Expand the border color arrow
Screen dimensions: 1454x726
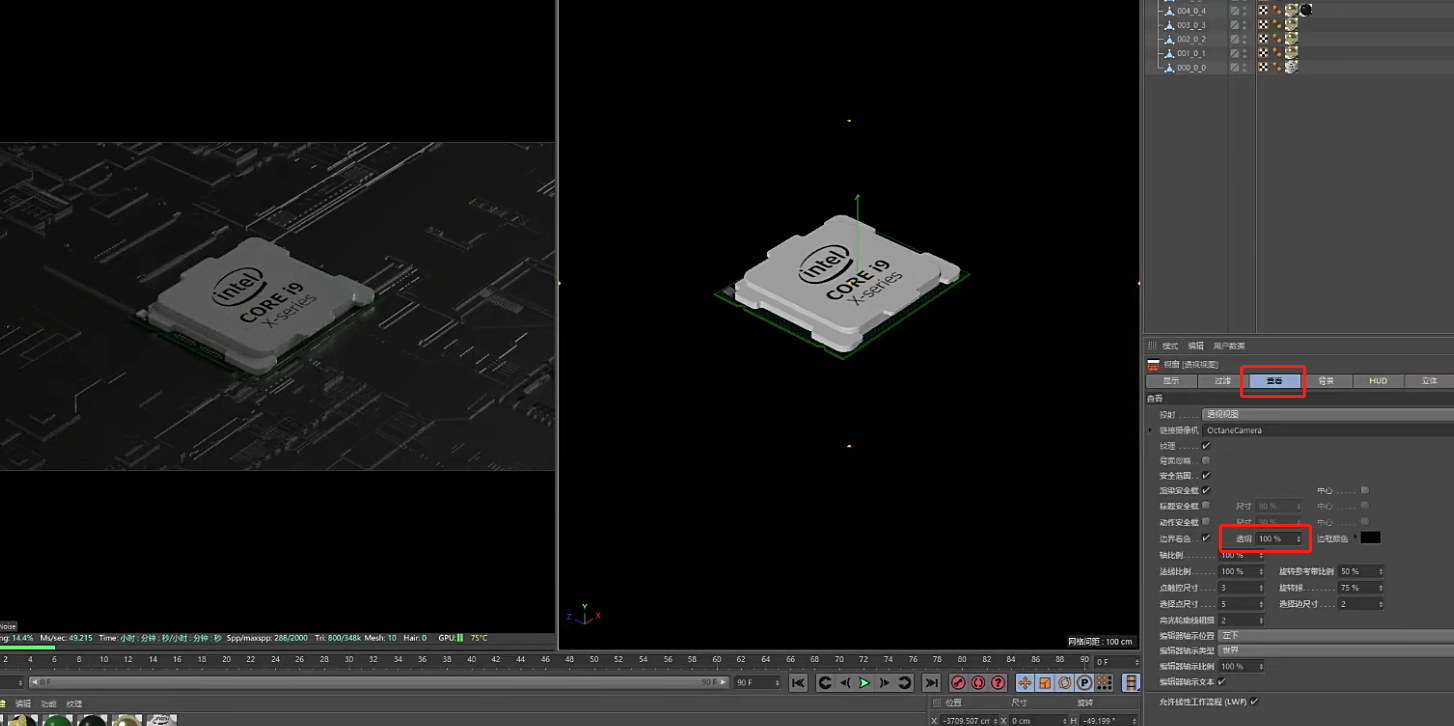click(1356, 538)
